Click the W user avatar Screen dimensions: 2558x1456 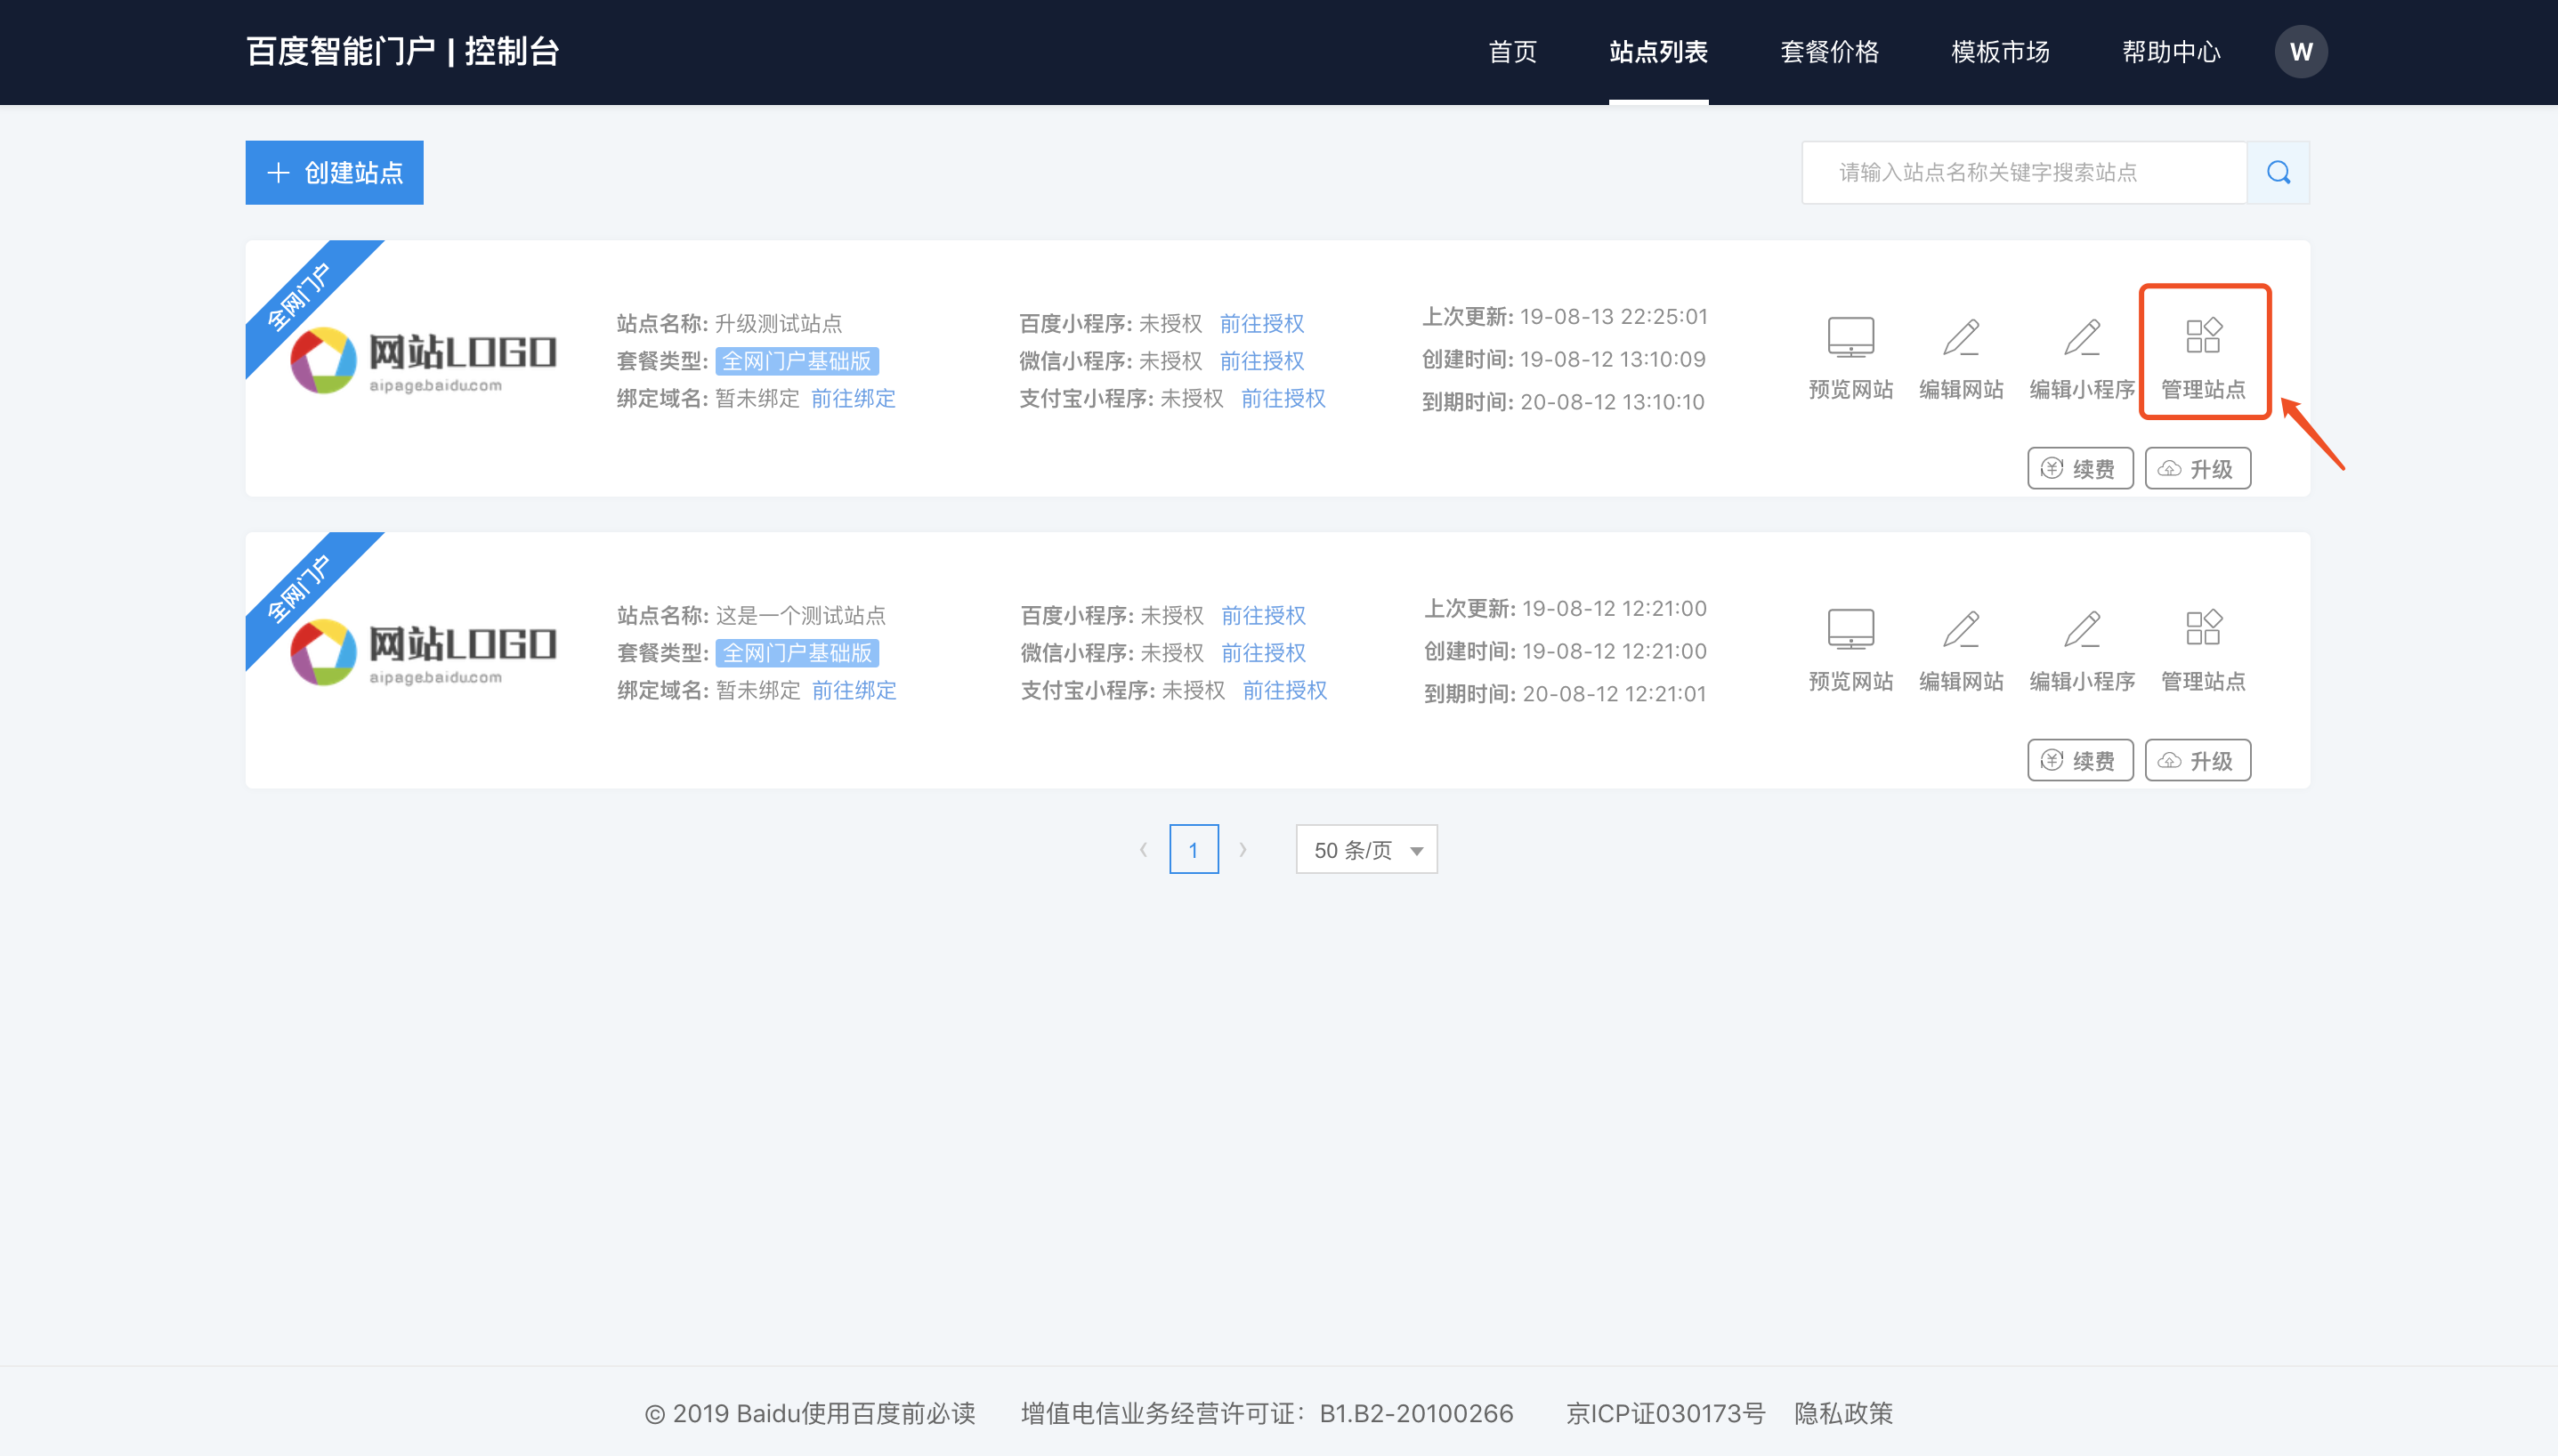tap(2301, 52)
